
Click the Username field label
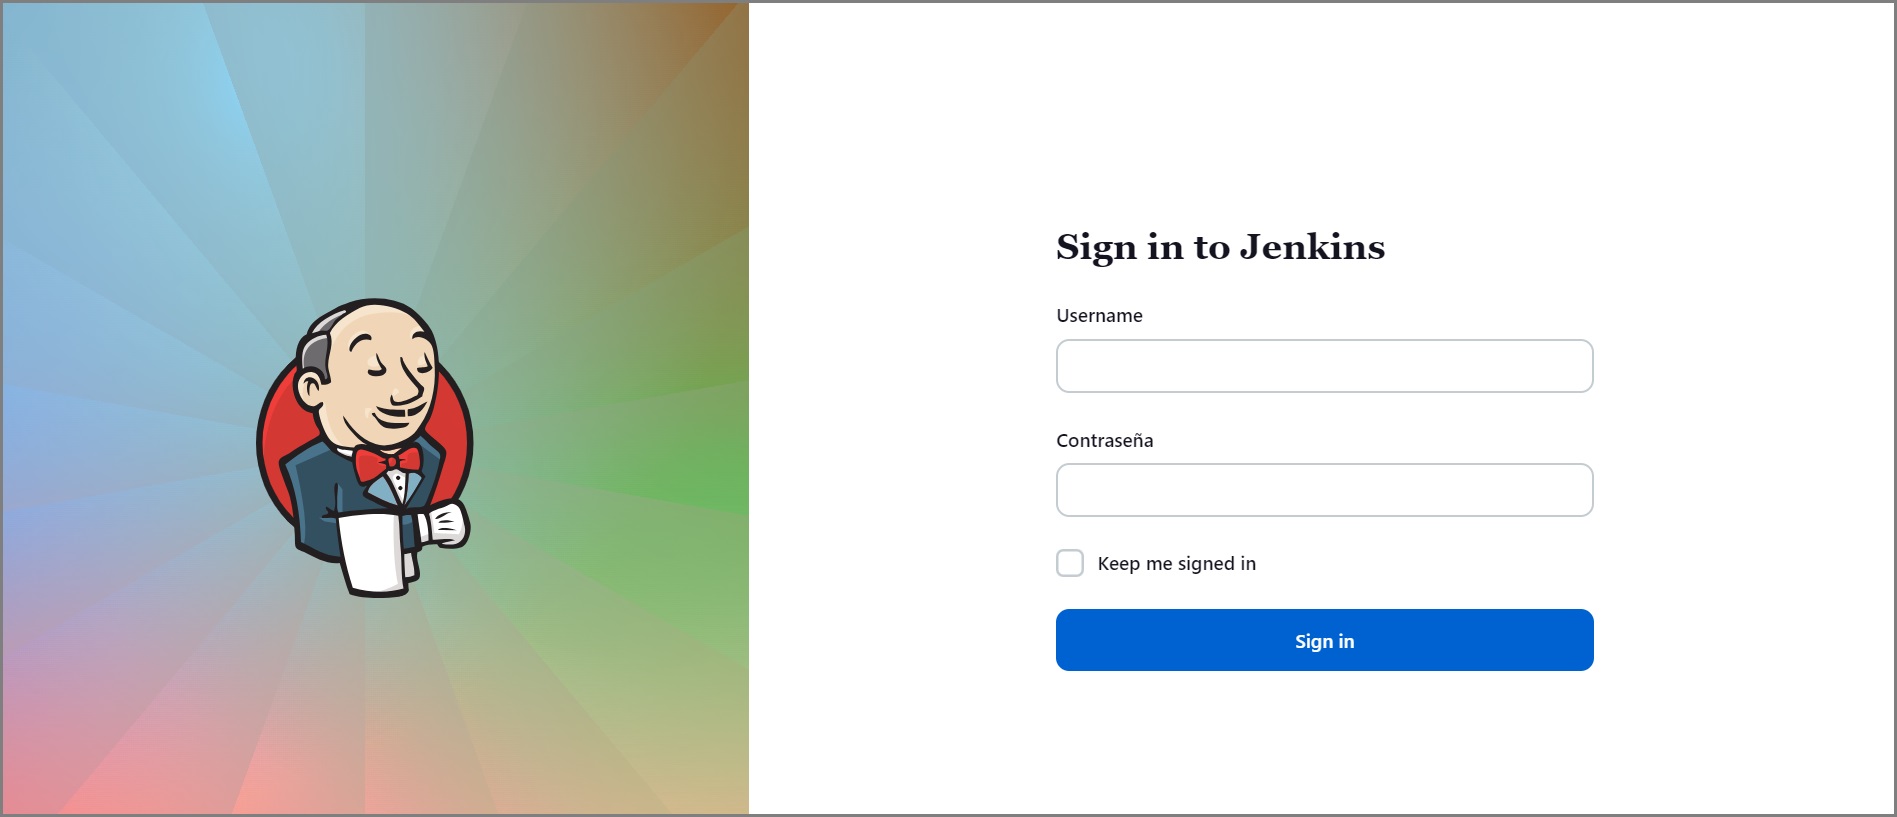coord(1099,316)
